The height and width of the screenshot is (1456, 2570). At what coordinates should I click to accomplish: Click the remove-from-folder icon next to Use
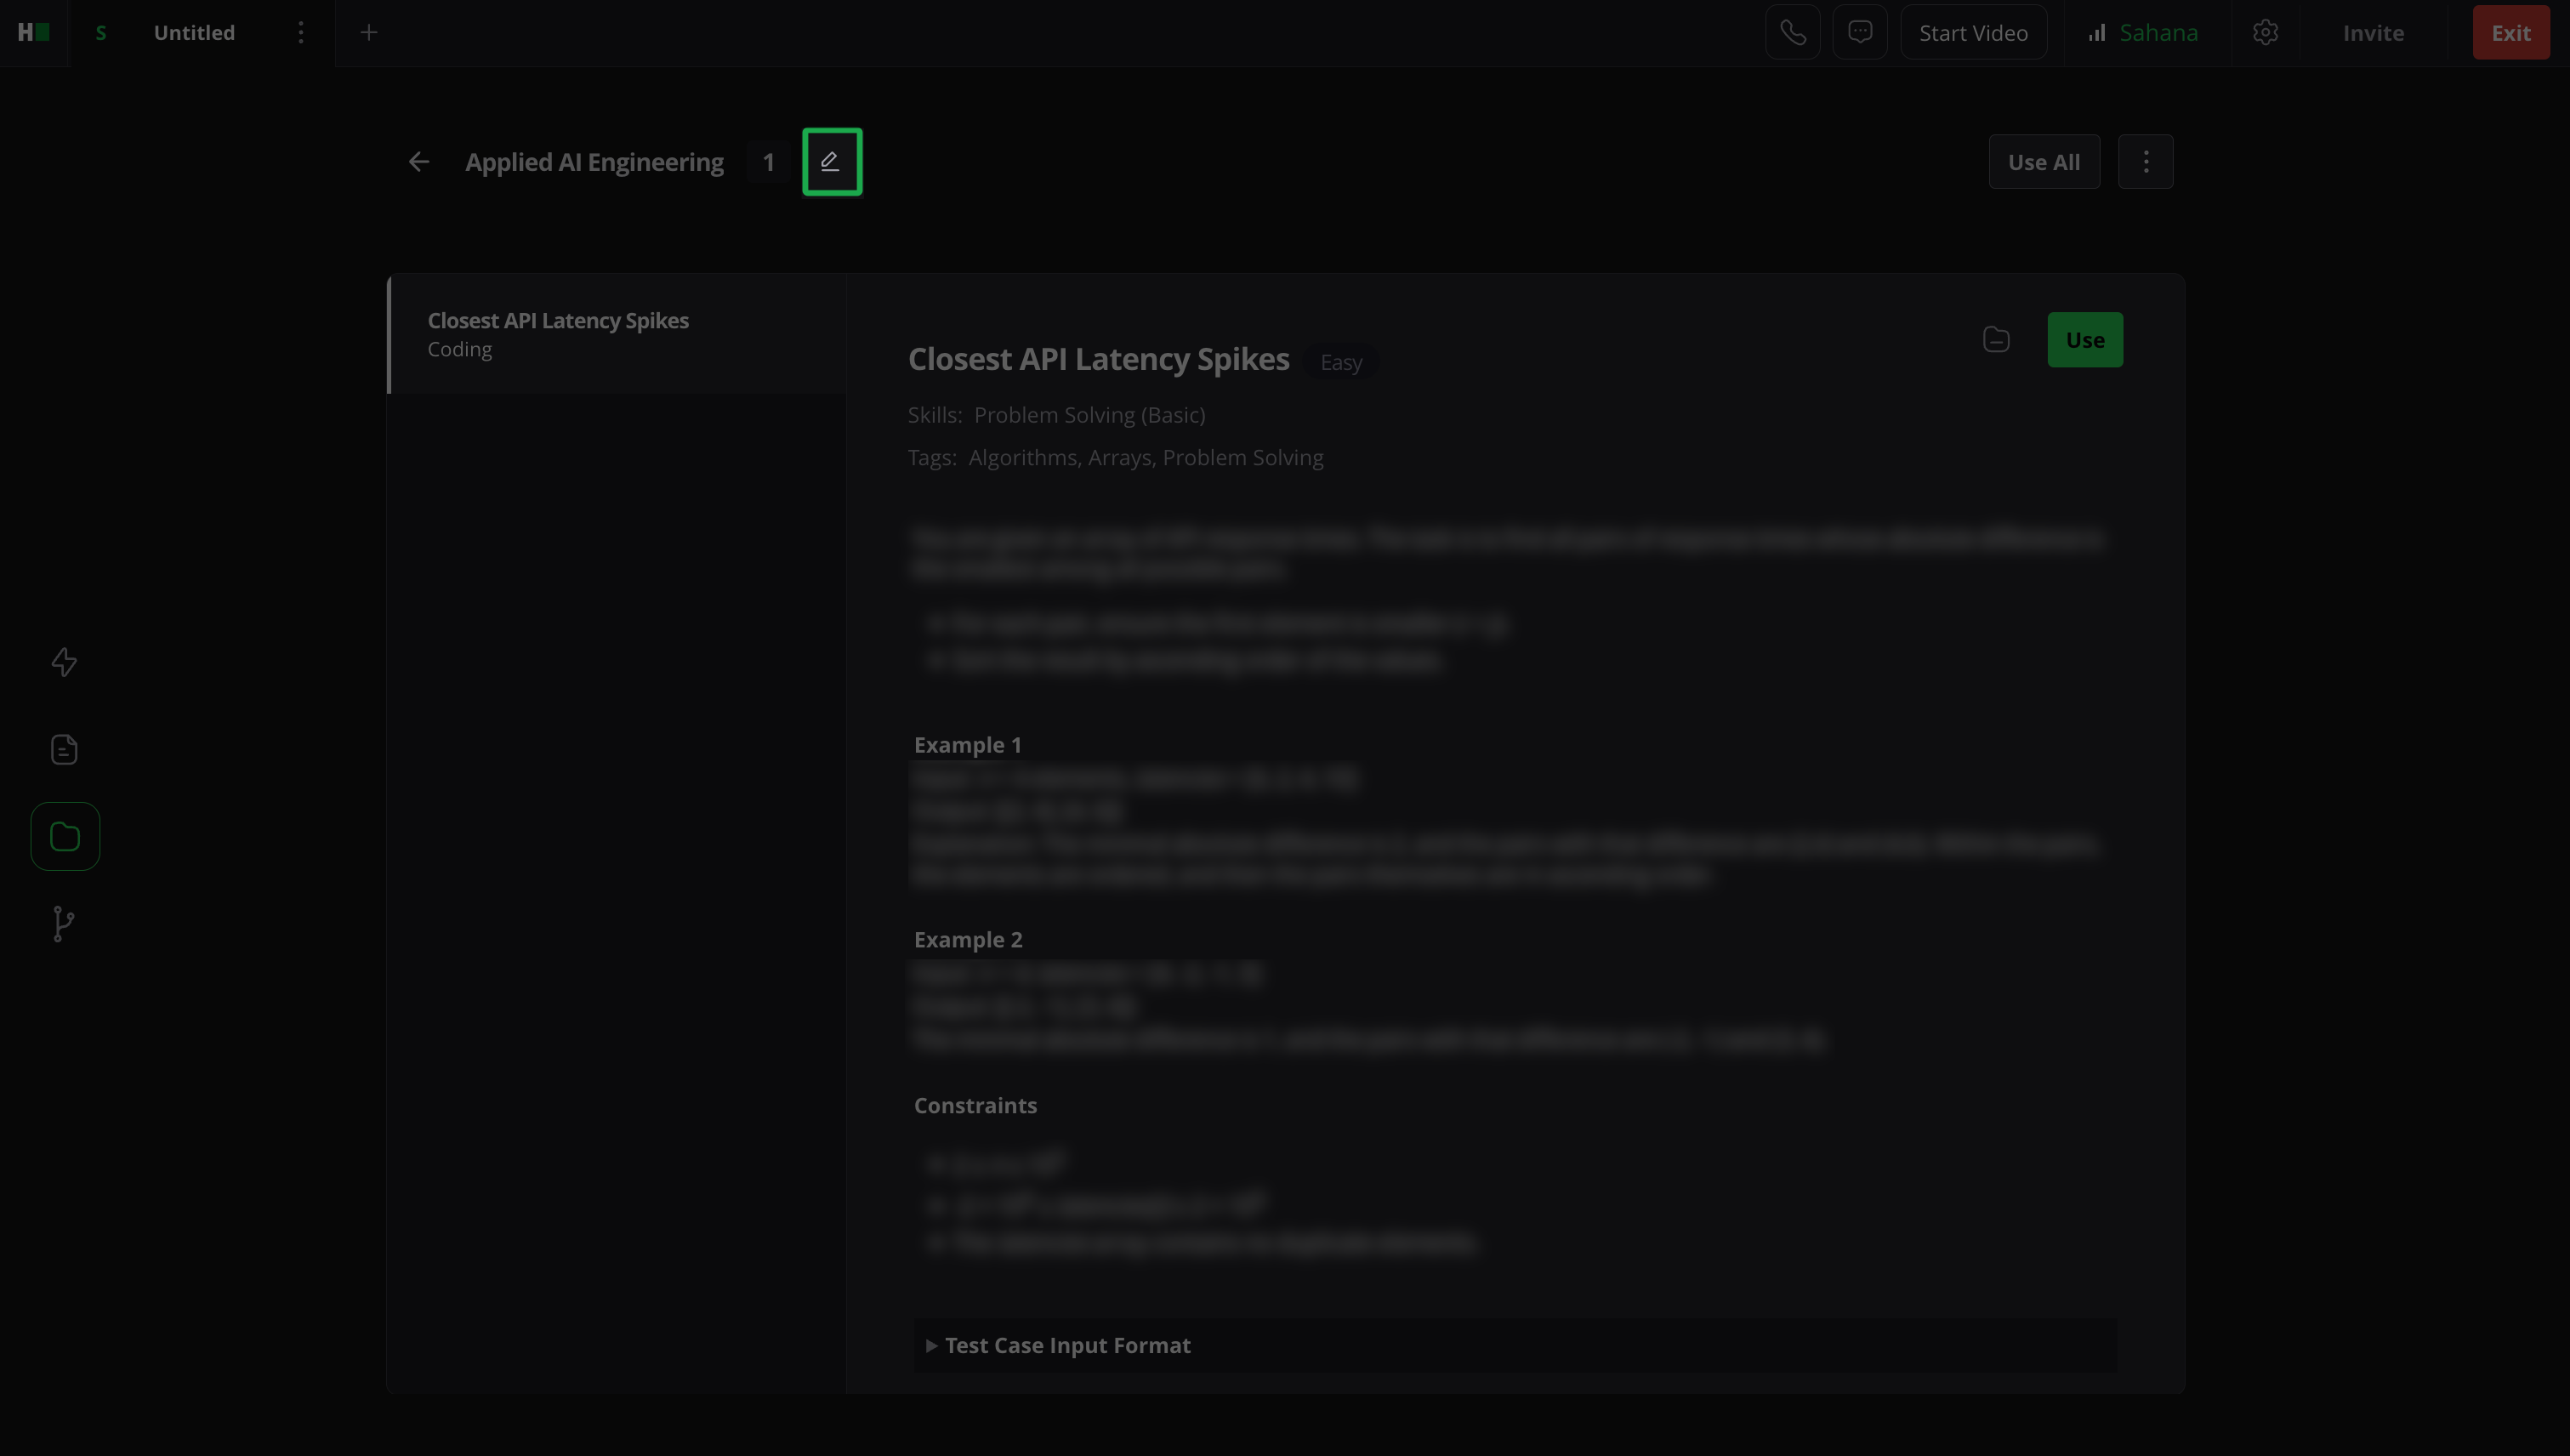(1995, 340)
